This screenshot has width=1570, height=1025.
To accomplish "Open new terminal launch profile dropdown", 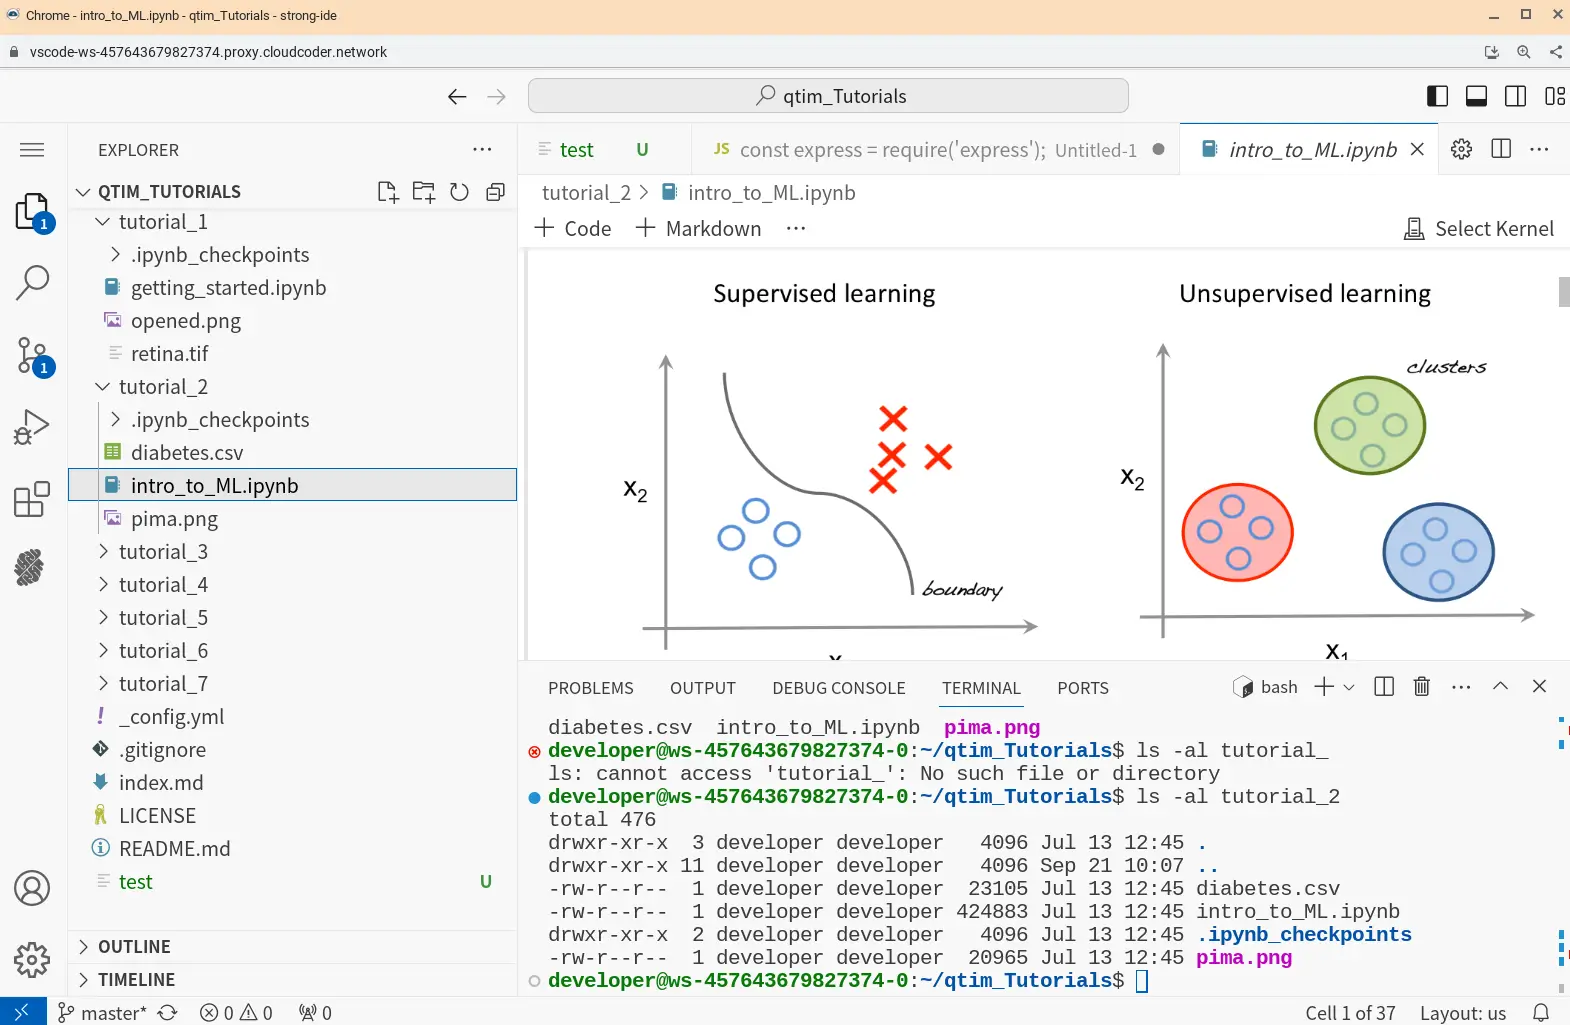I will [x=1349, y=687].
